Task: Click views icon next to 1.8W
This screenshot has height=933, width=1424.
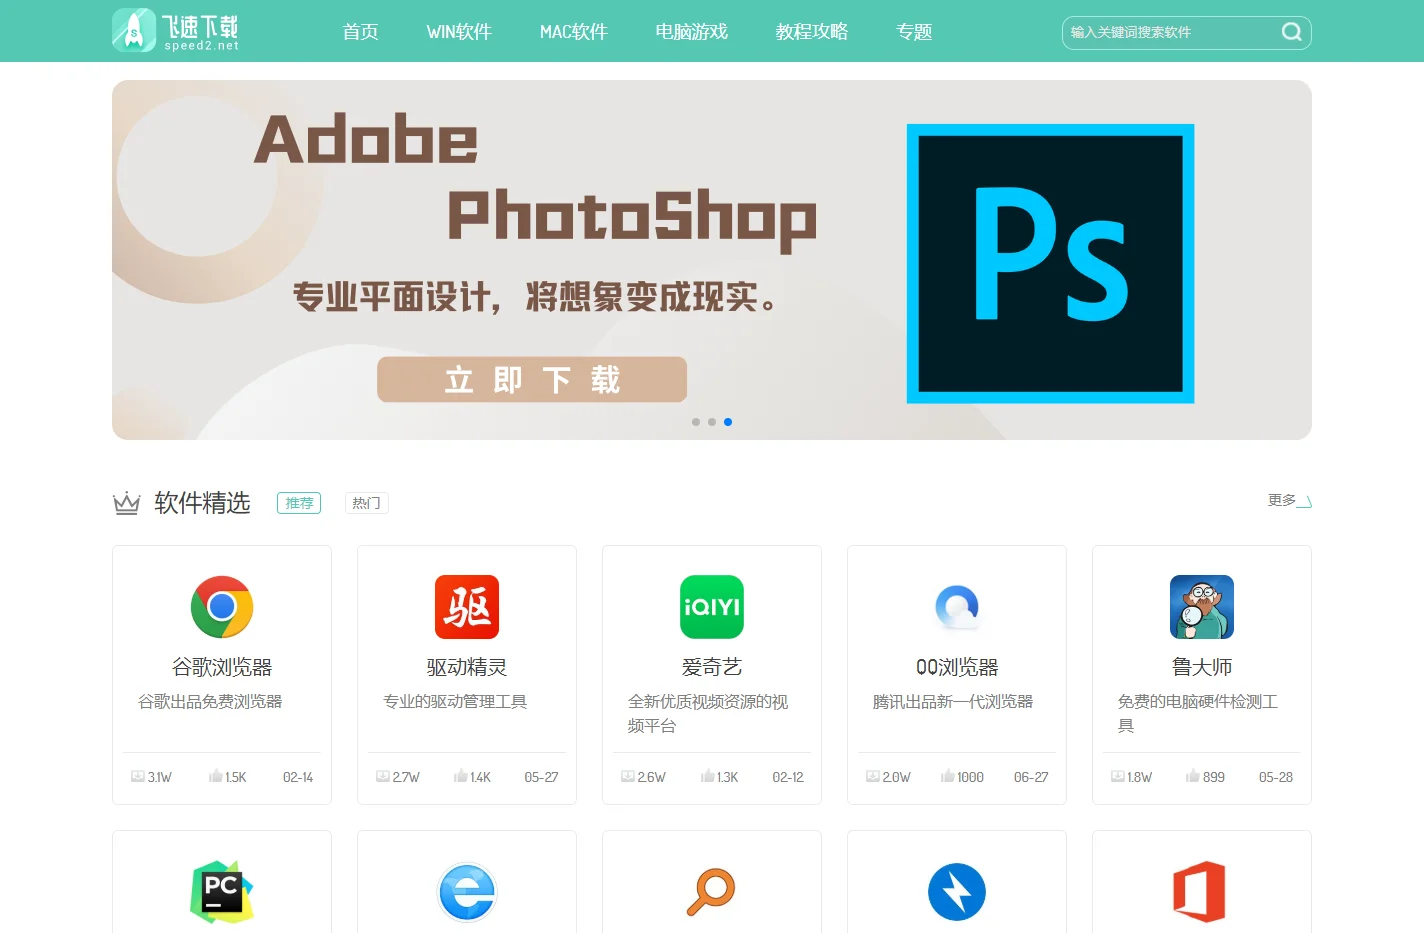Action: [1118, 776]
